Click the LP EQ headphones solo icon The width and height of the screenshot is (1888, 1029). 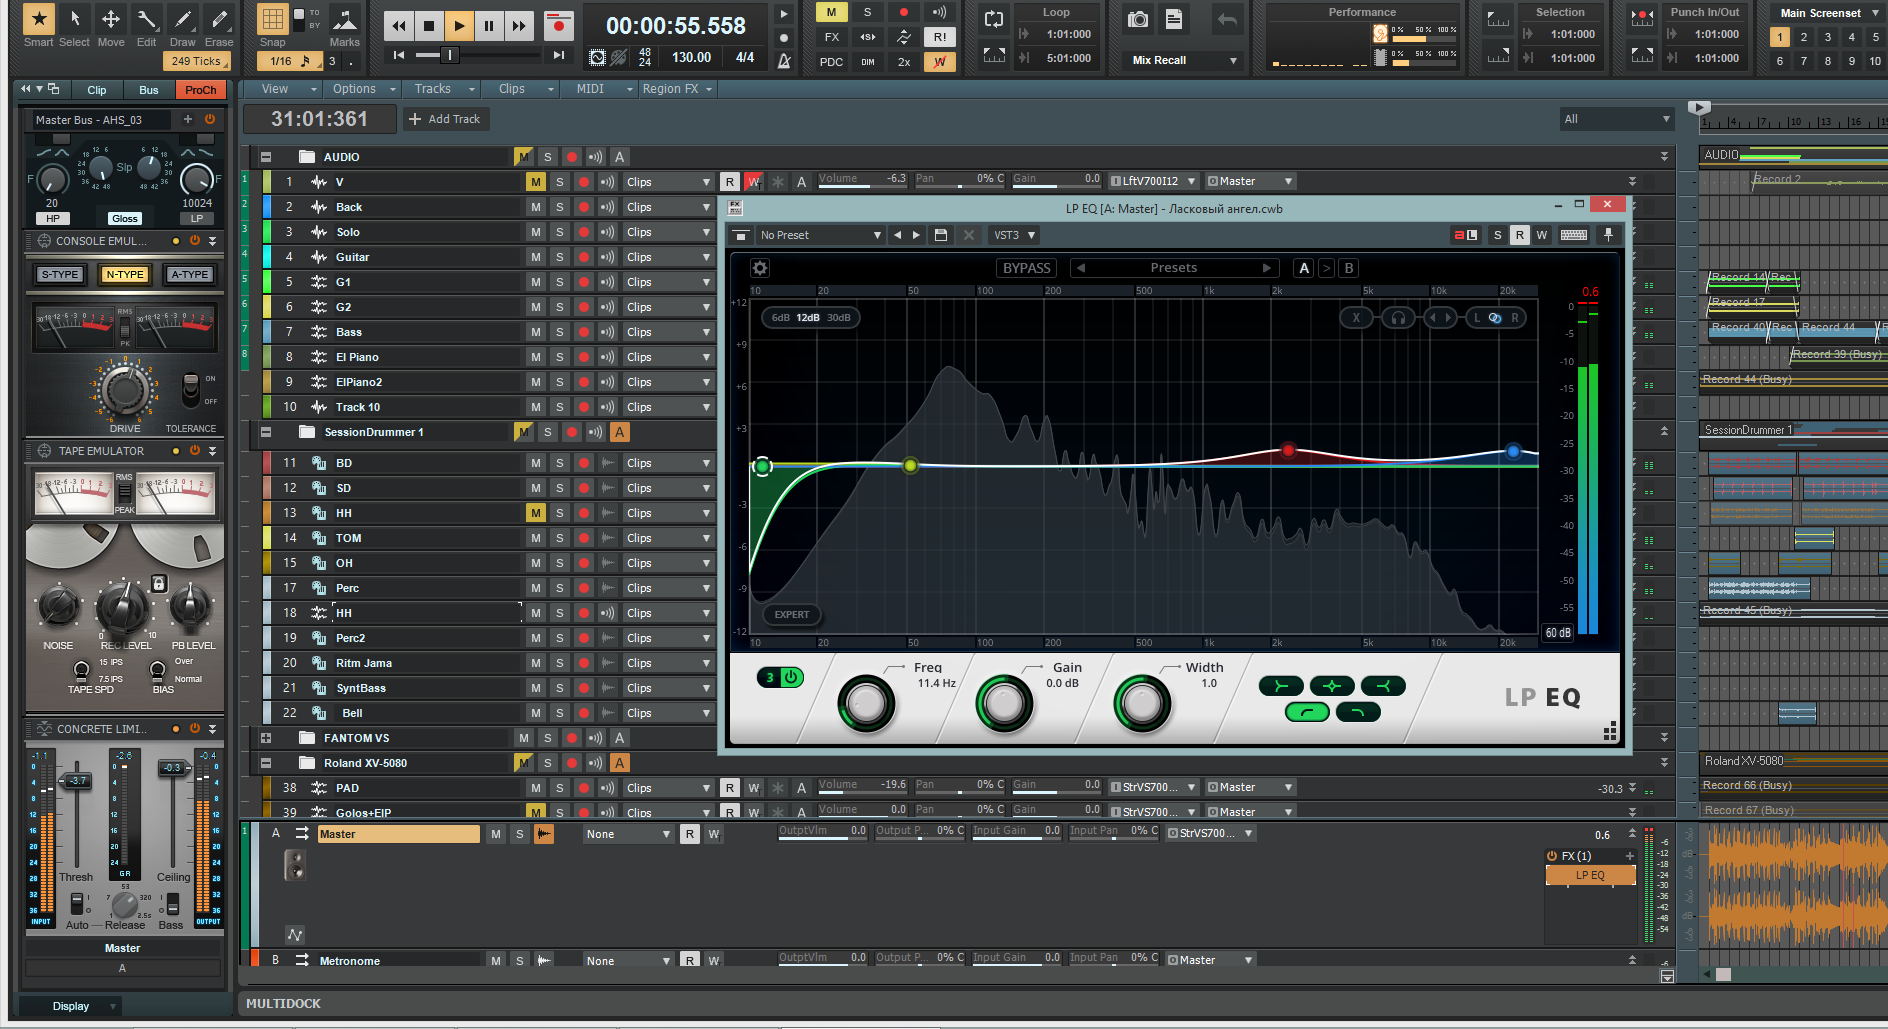coord(1398,318)
